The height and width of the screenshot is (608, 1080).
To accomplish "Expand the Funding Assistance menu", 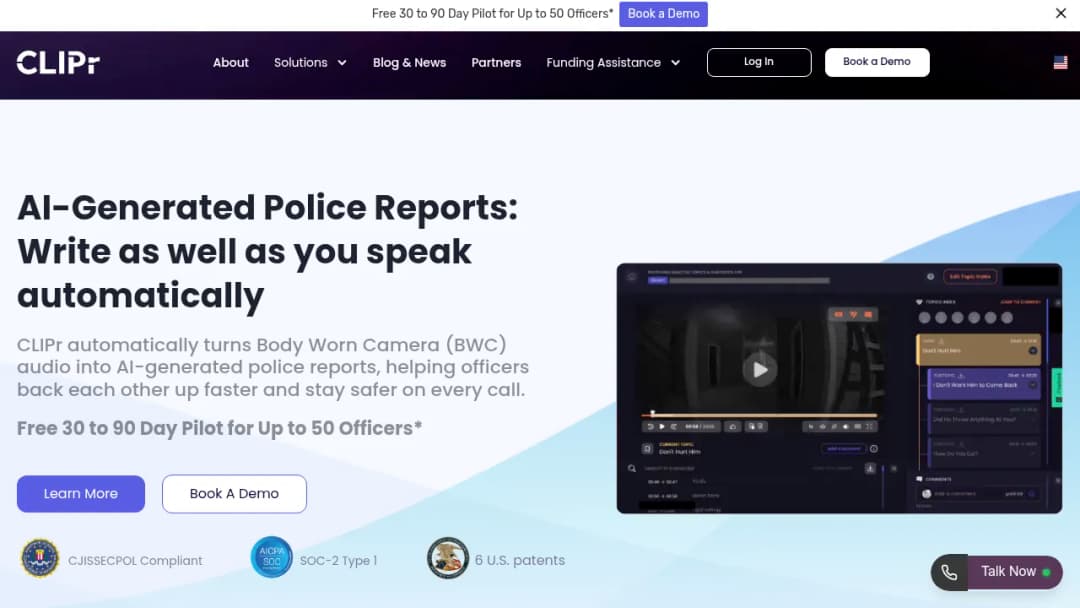I will 613,63.
